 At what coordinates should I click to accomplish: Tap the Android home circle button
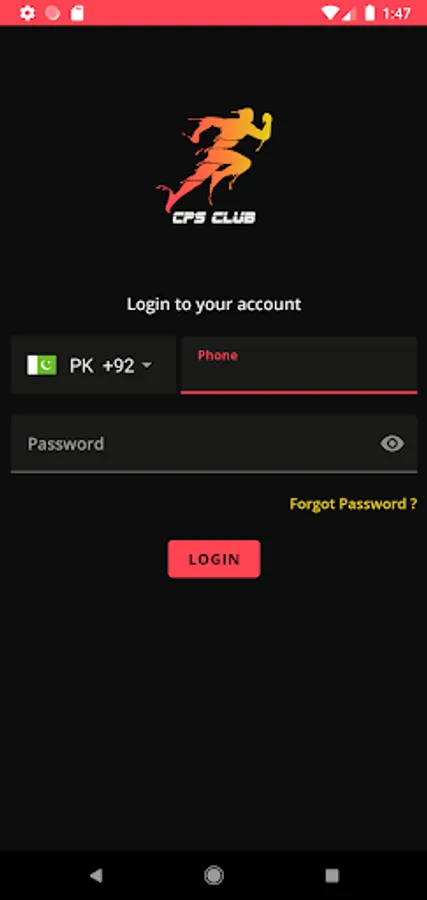[x=214, y=875]
